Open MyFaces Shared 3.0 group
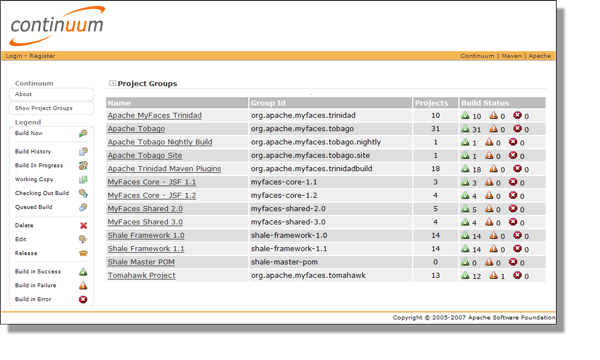Viewport: 600px width, 360px height. click(145, 222)
